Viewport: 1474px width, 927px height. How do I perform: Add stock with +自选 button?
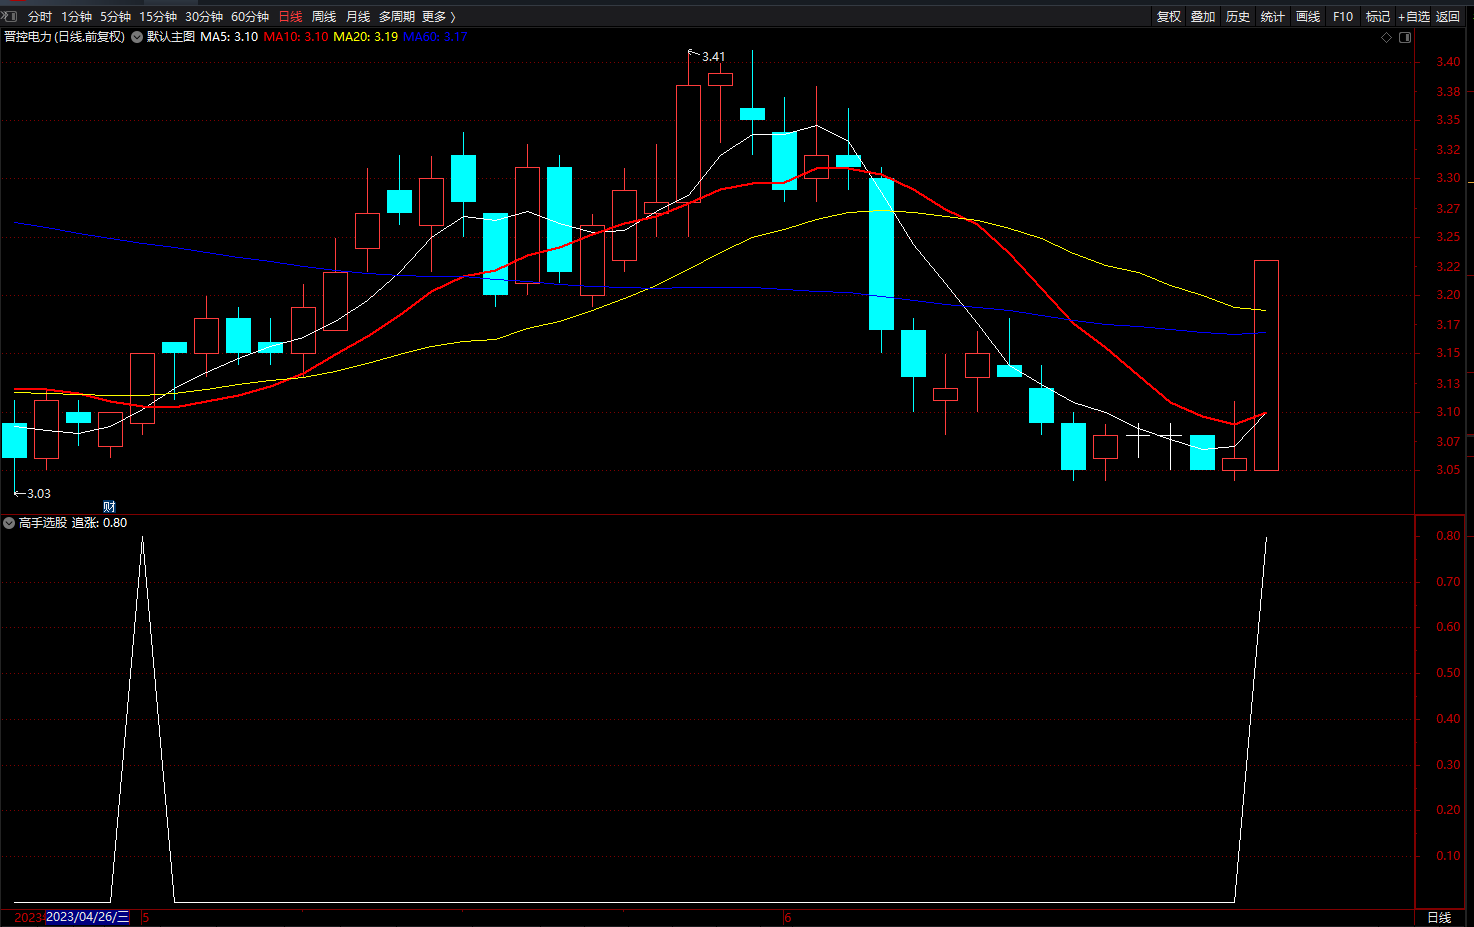pyautogui.click(x=1414, y=17)
